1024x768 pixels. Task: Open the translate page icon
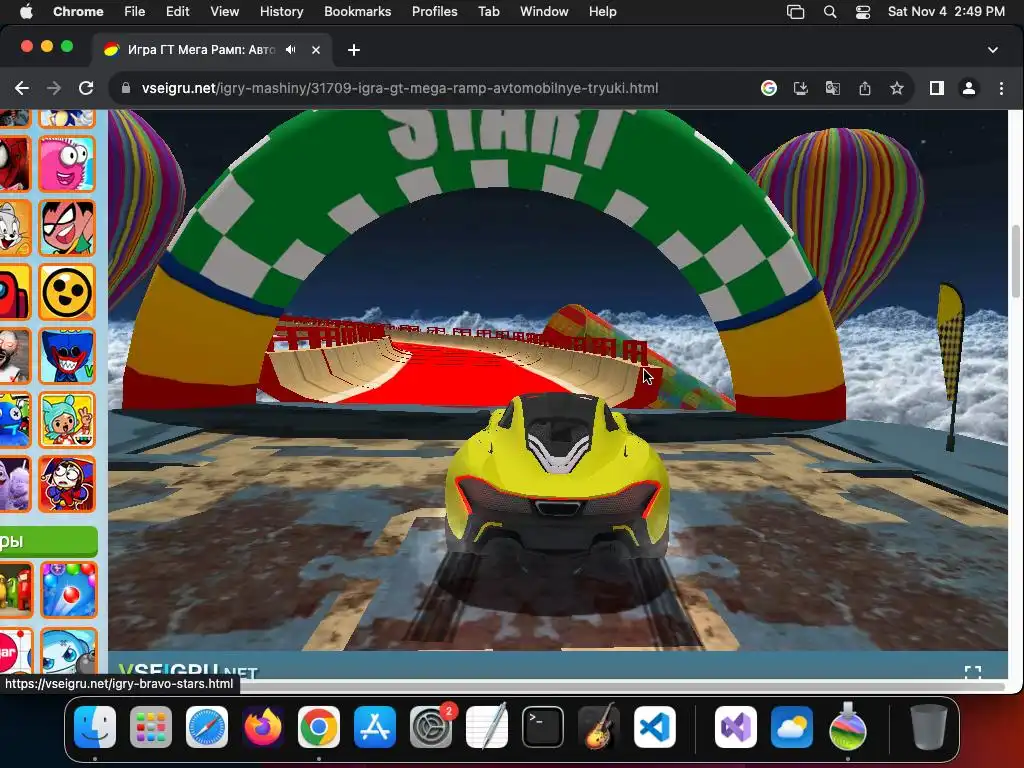pyautogui.click(x=833, y=88)
